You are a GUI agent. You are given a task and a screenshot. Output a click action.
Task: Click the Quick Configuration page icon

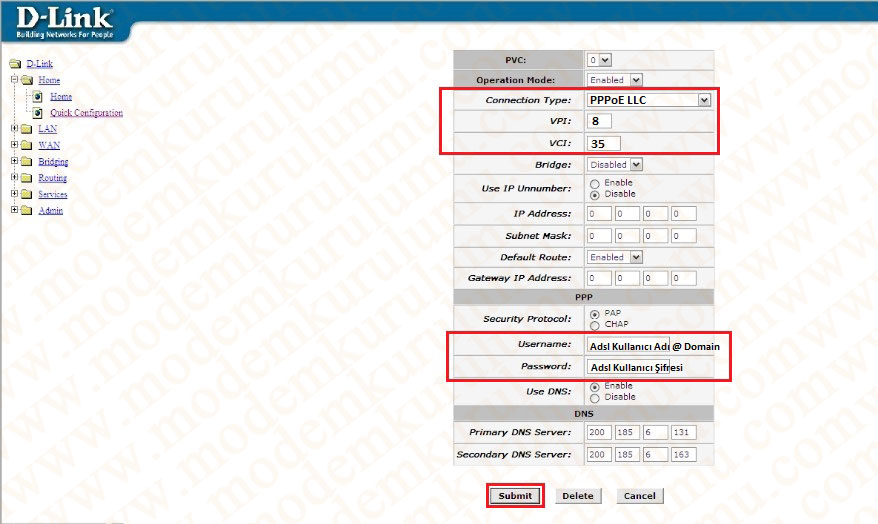point(38,113)
